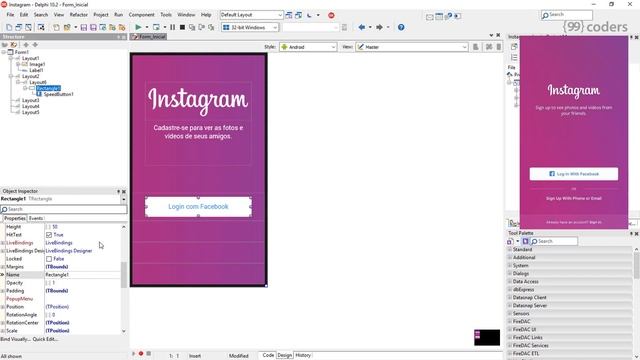
Task: Click the designer delete view icon
Action: 498,47
